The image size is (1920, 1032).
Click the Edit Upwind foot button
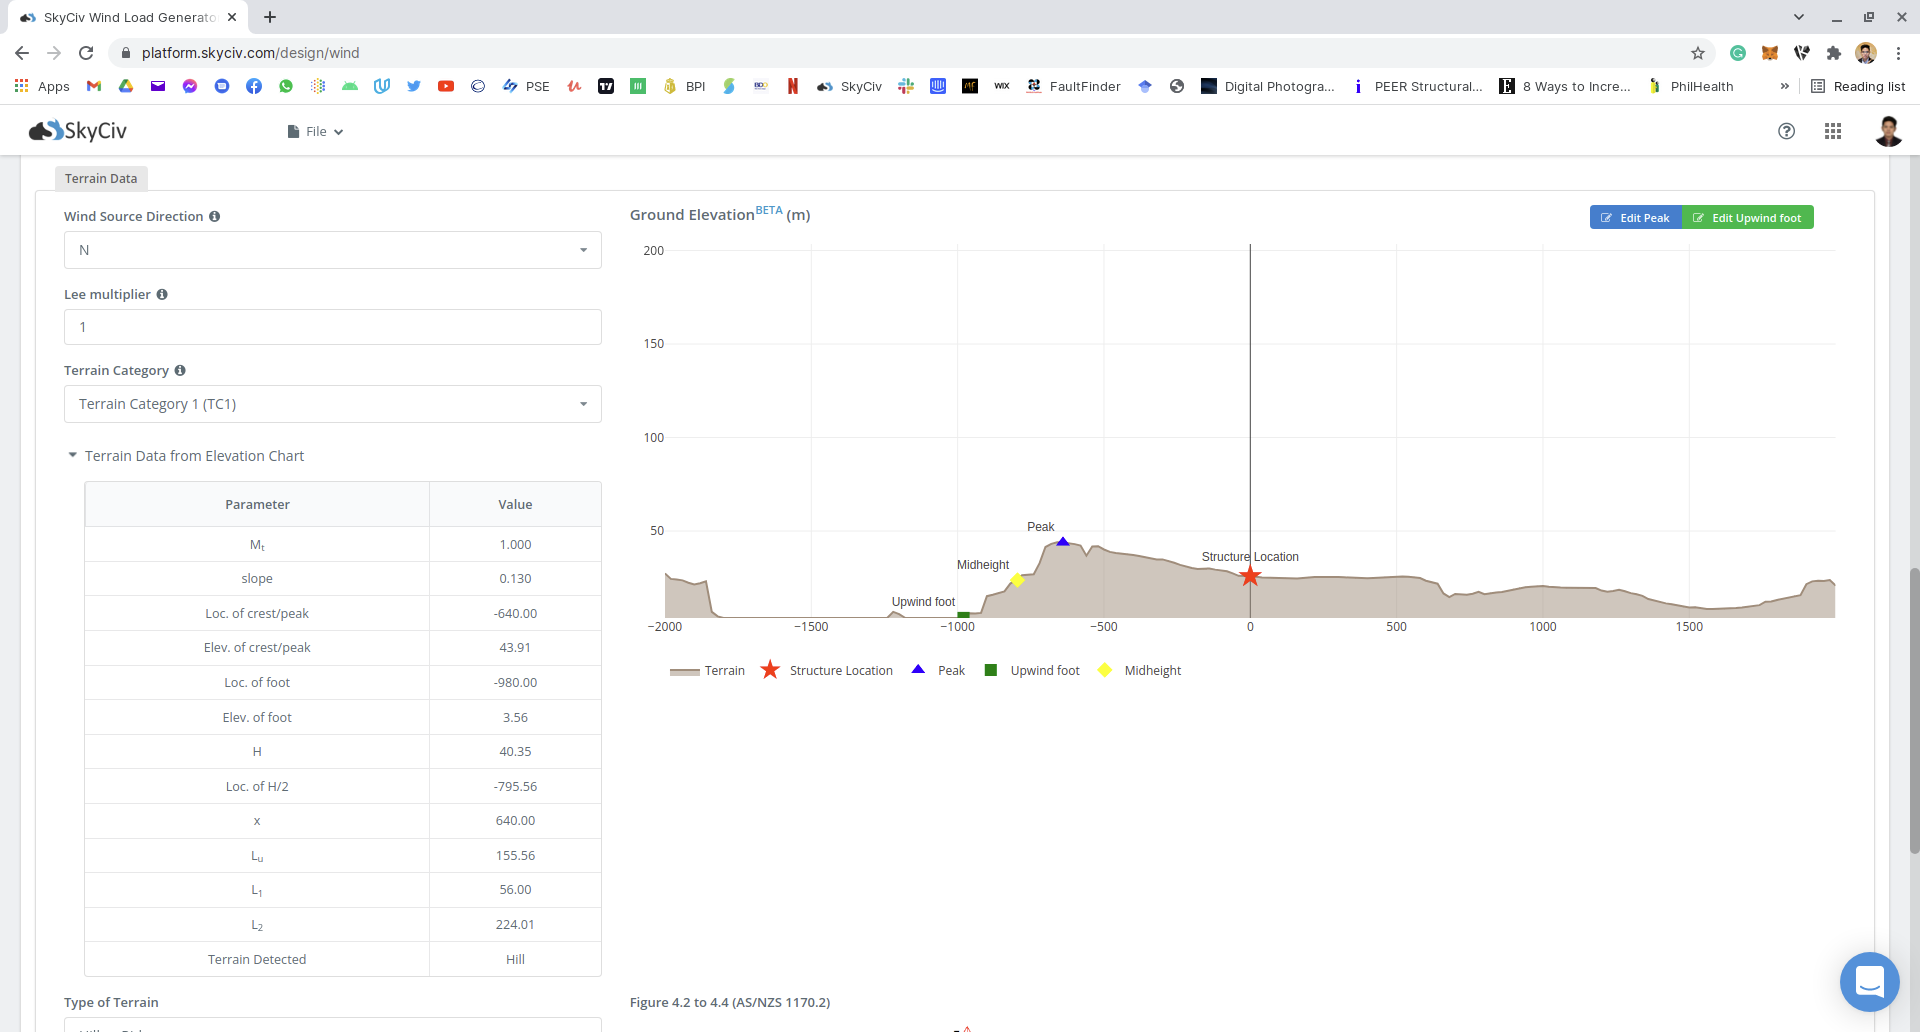pyautogui.click(x=1747, y=218)
